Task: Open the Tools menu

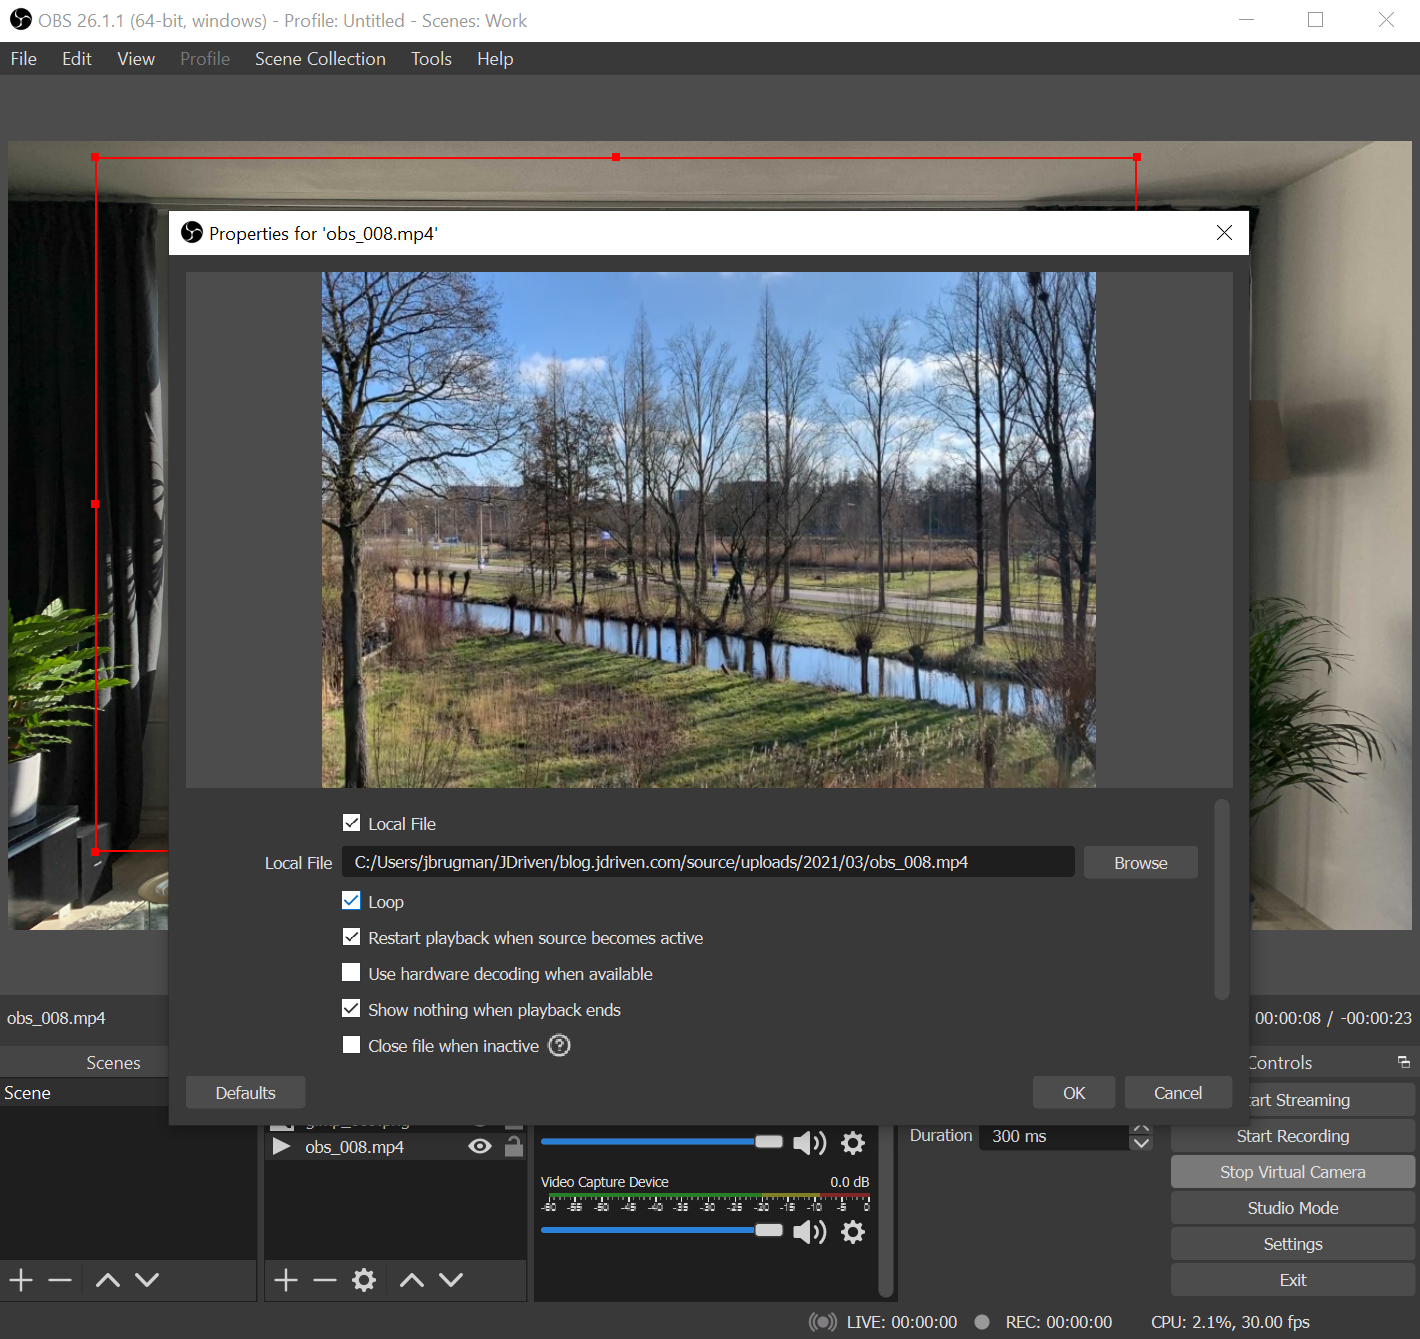Action: (431, 59)
